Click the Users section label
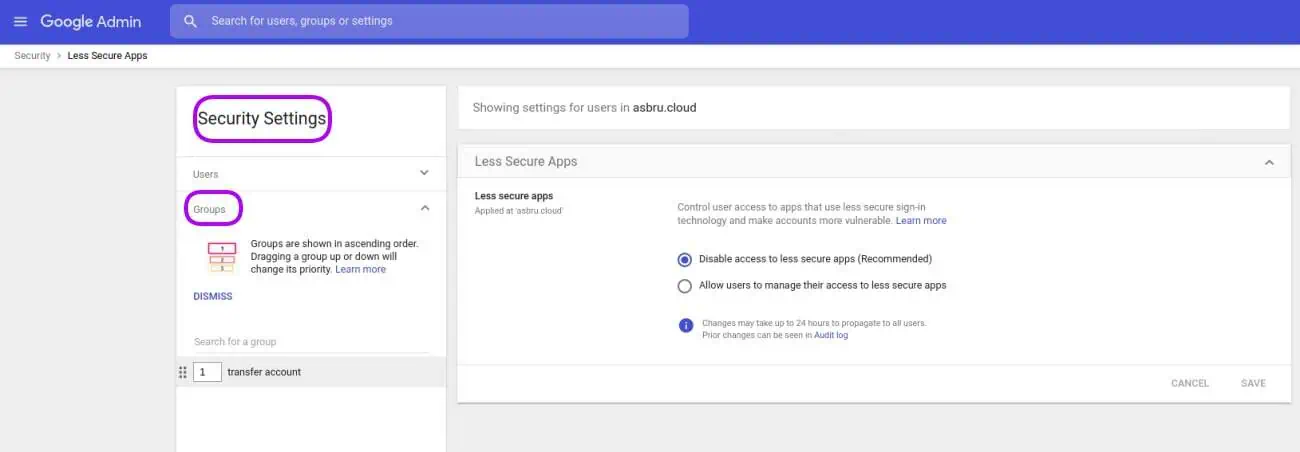Screen dimensions: 1300x452 (x=205, y=174)
